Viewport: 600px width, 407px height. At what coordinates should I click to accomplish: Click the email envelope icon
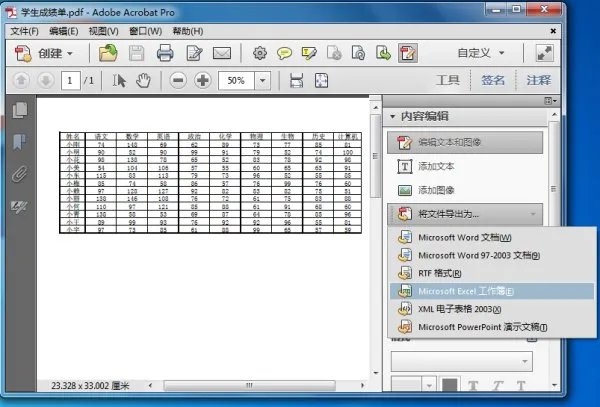point(222,53)
